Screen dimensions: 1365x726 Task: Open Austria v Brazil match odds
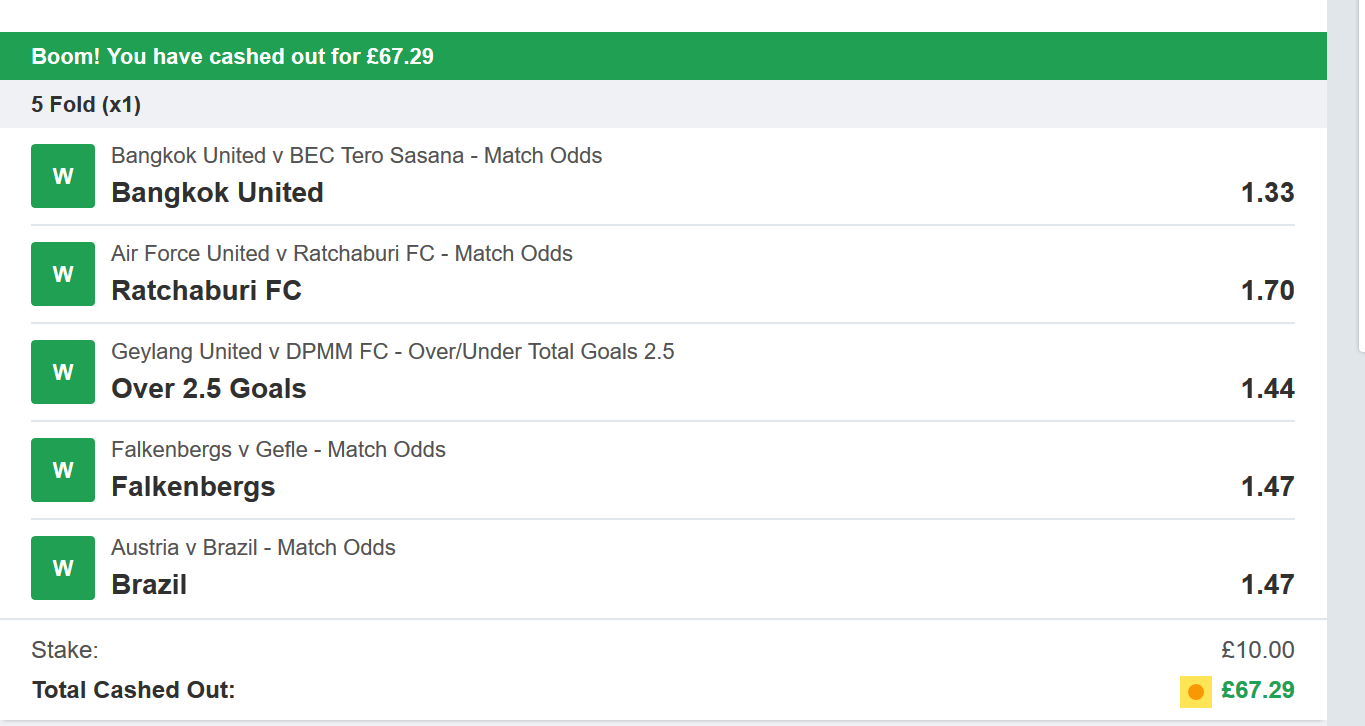[x=253, y=547]
